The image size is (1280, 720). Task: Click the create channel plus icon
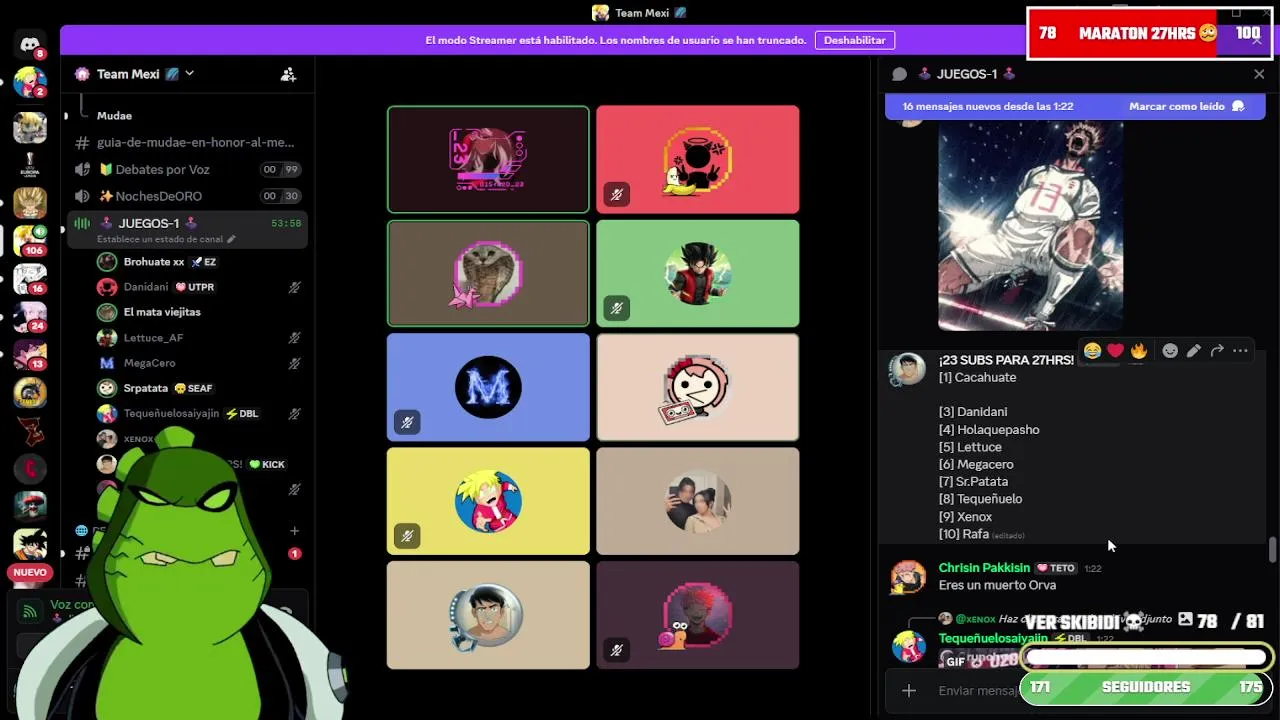tap(294, 531)
